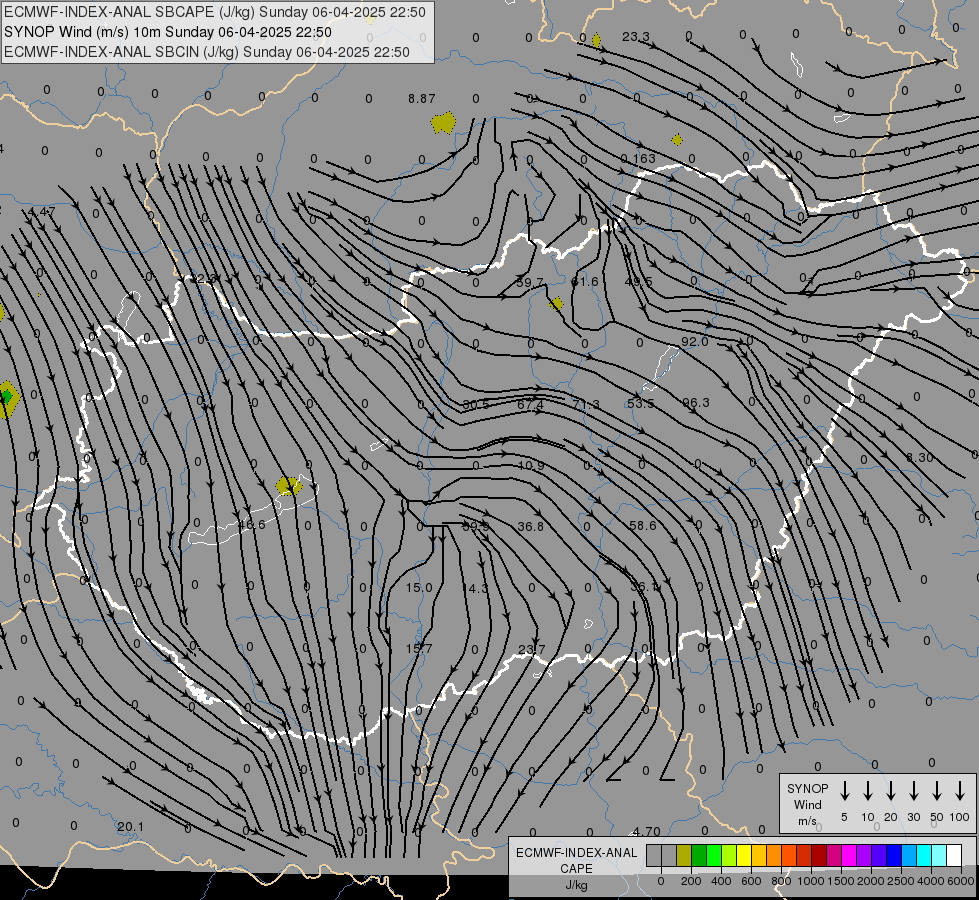This screenshot has width=979, height=900.
Task: Pick the dark green CAPE legend swatch
Action: point(699,856)
